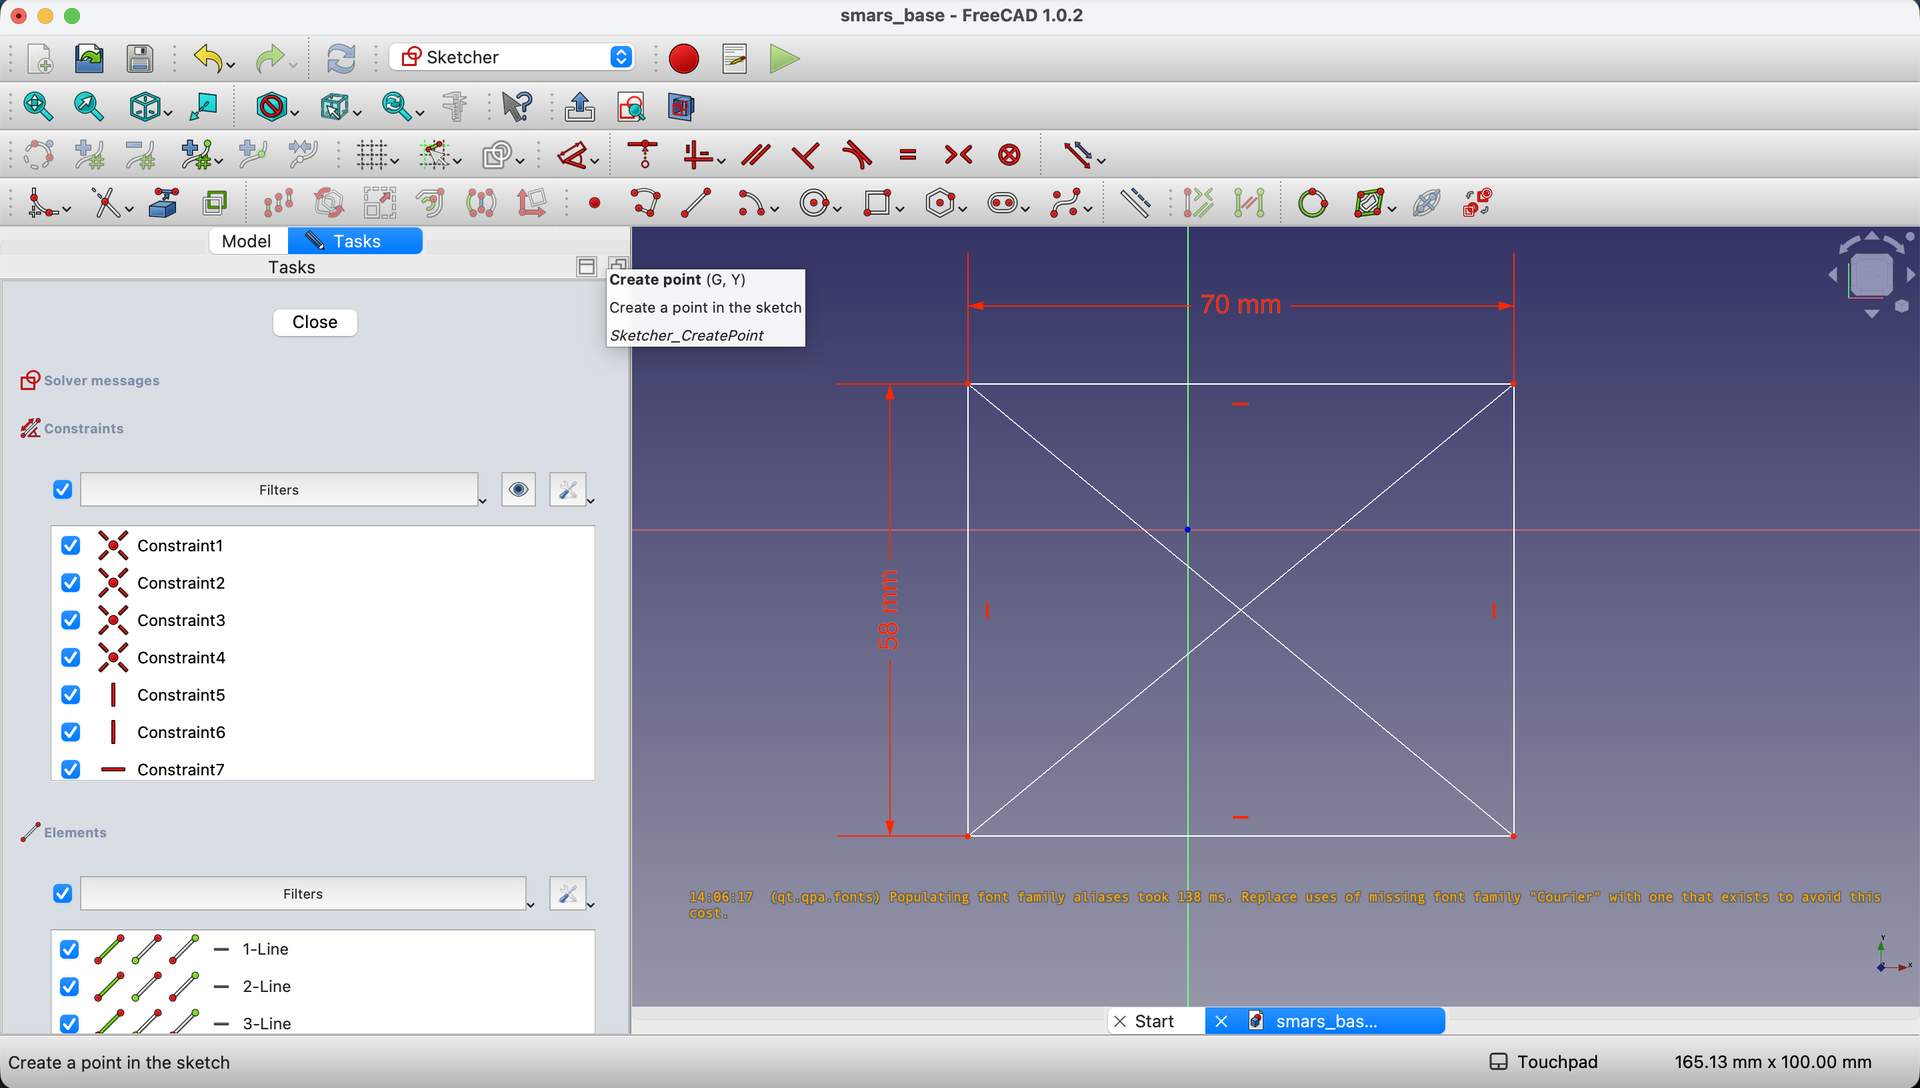Viewport: 1920px width, 1088px height.
Task: Apply the block constraint
Action: pos(1010,155)
